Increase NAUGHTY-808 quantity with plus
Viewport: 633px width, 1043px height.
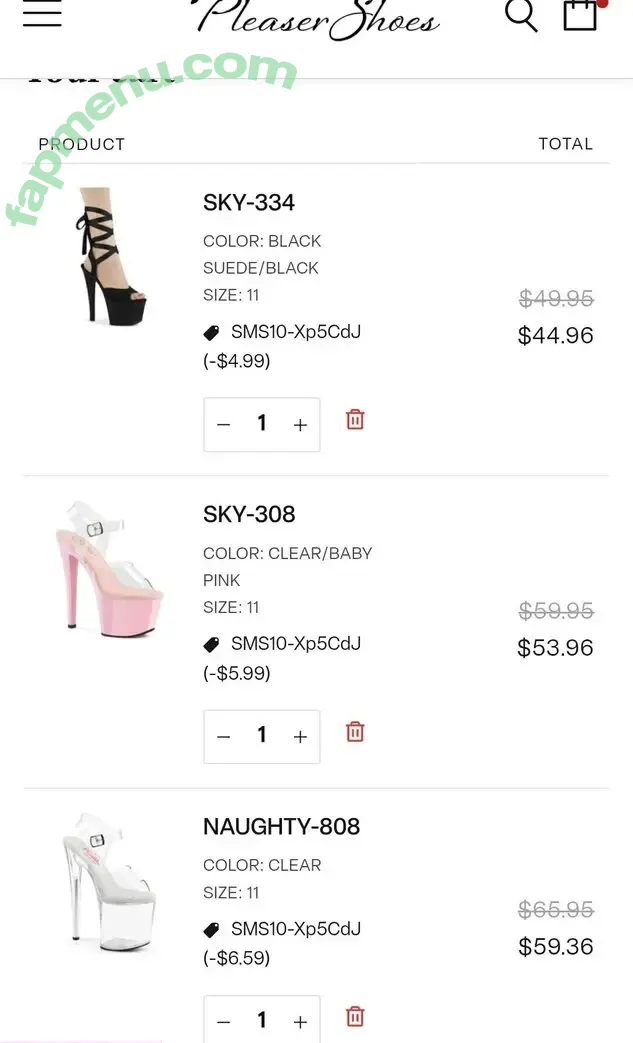[300, 1022]
